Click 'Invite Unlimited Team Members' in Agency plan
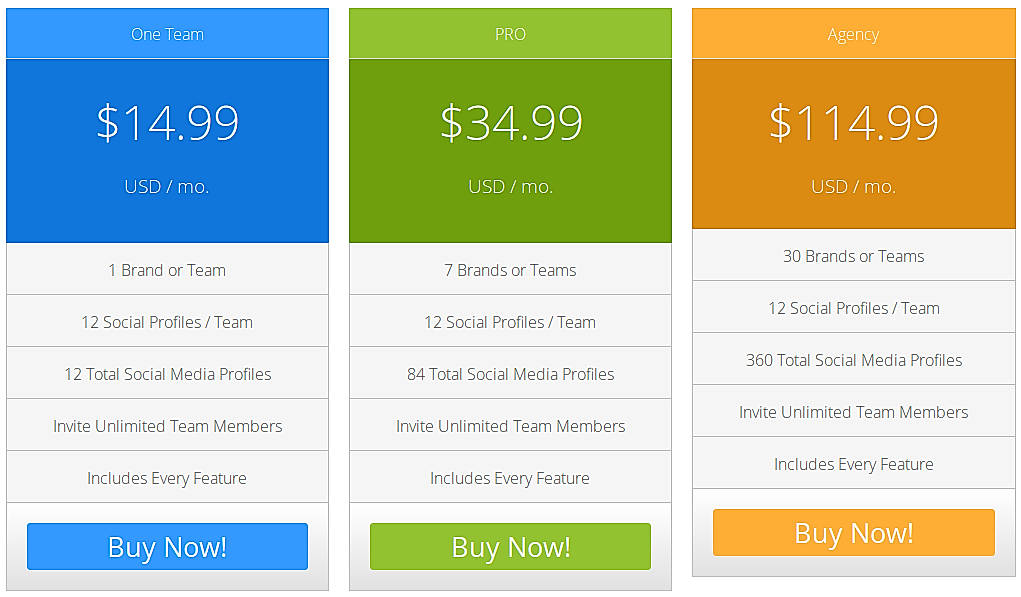Screen dimensions: 1021x597 pyautogui.click(x=854, y=411)
